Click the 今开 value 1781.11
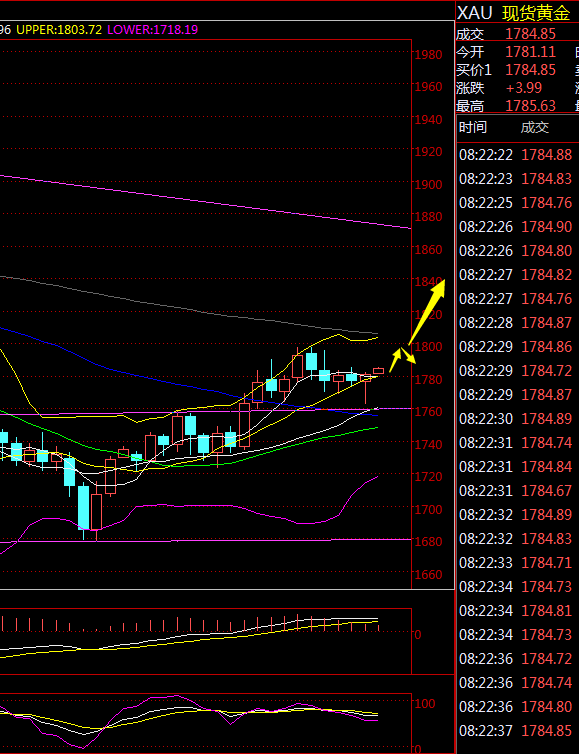 coord(530,52)
